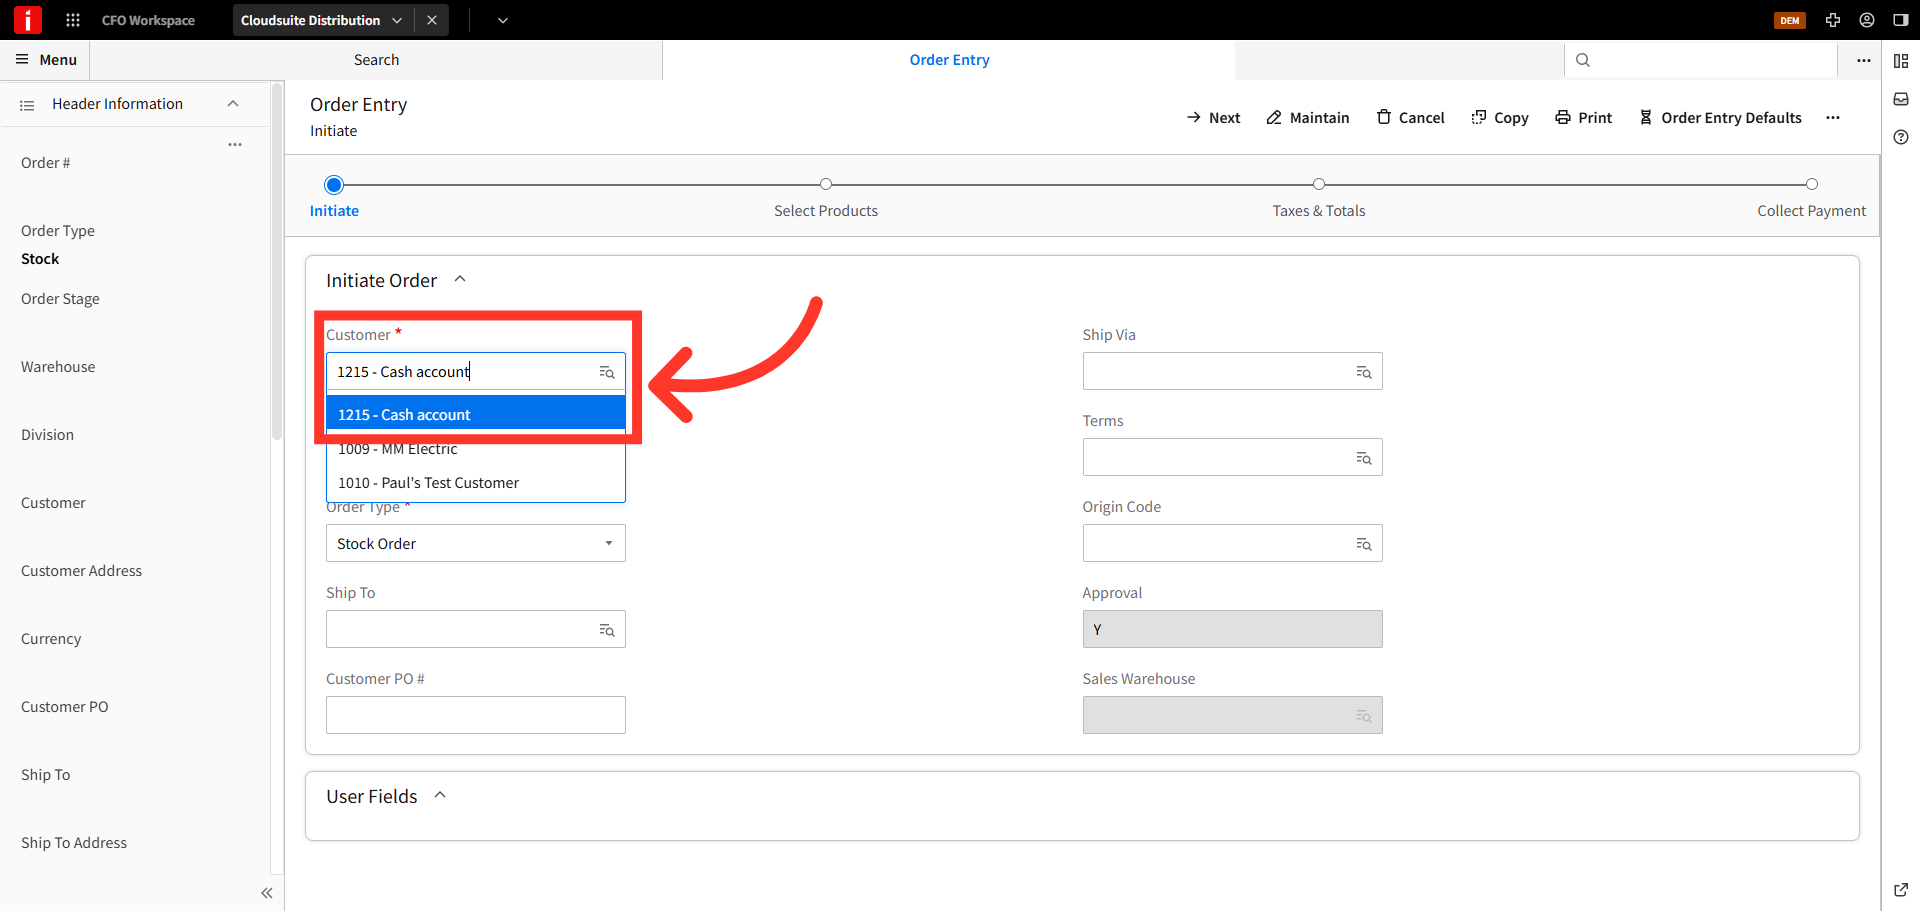The image size is (1920, 911).
Task: Open the widget layout icon in right rail
Action: click(1901, 61)
